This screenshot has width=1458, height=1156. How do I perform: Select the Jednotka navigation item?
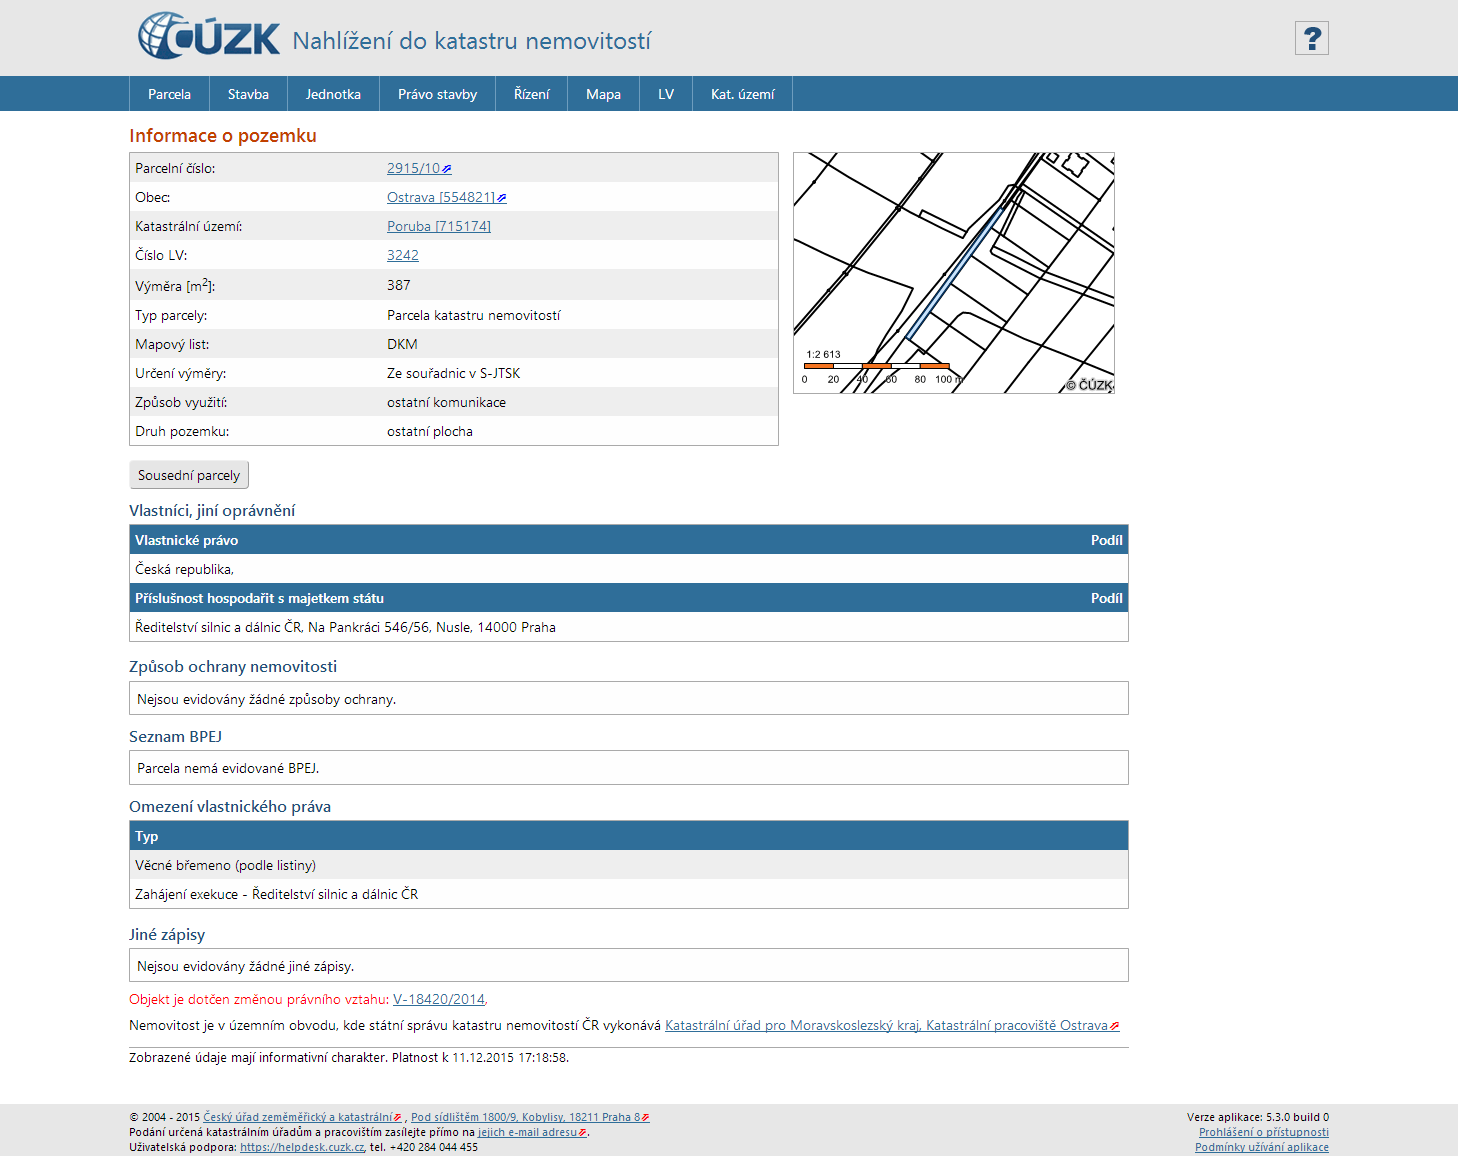[333, 94]
